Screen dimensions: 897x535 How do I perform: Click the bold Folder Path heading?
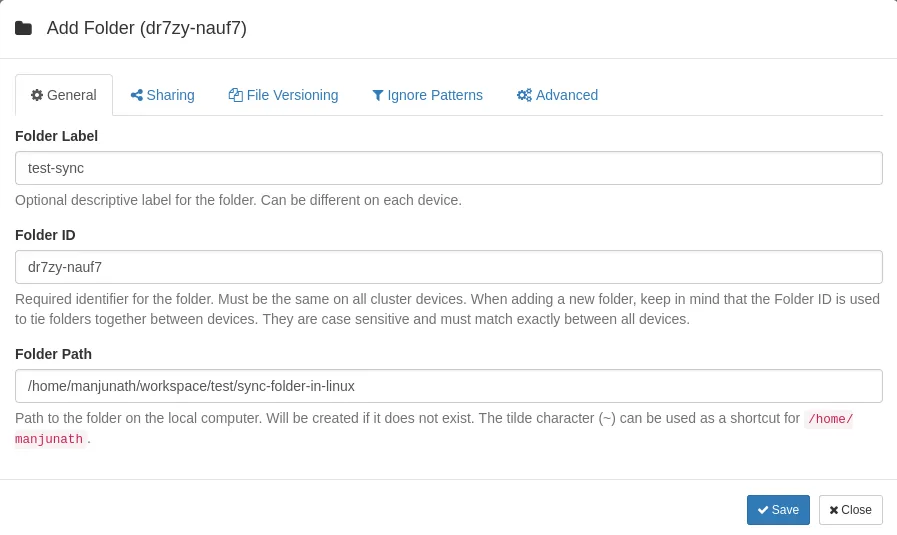point(53,354)
